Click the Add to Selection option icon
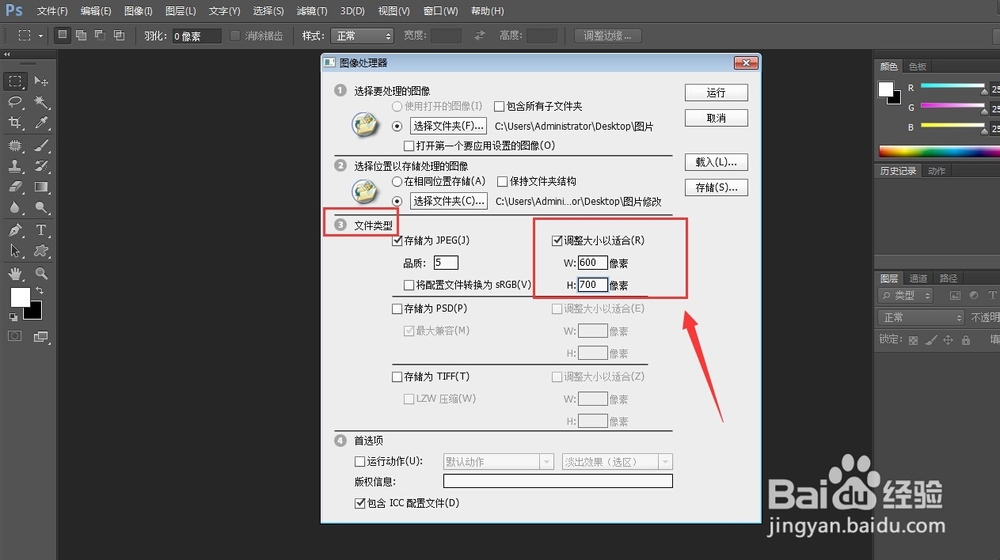 (81, 35)
